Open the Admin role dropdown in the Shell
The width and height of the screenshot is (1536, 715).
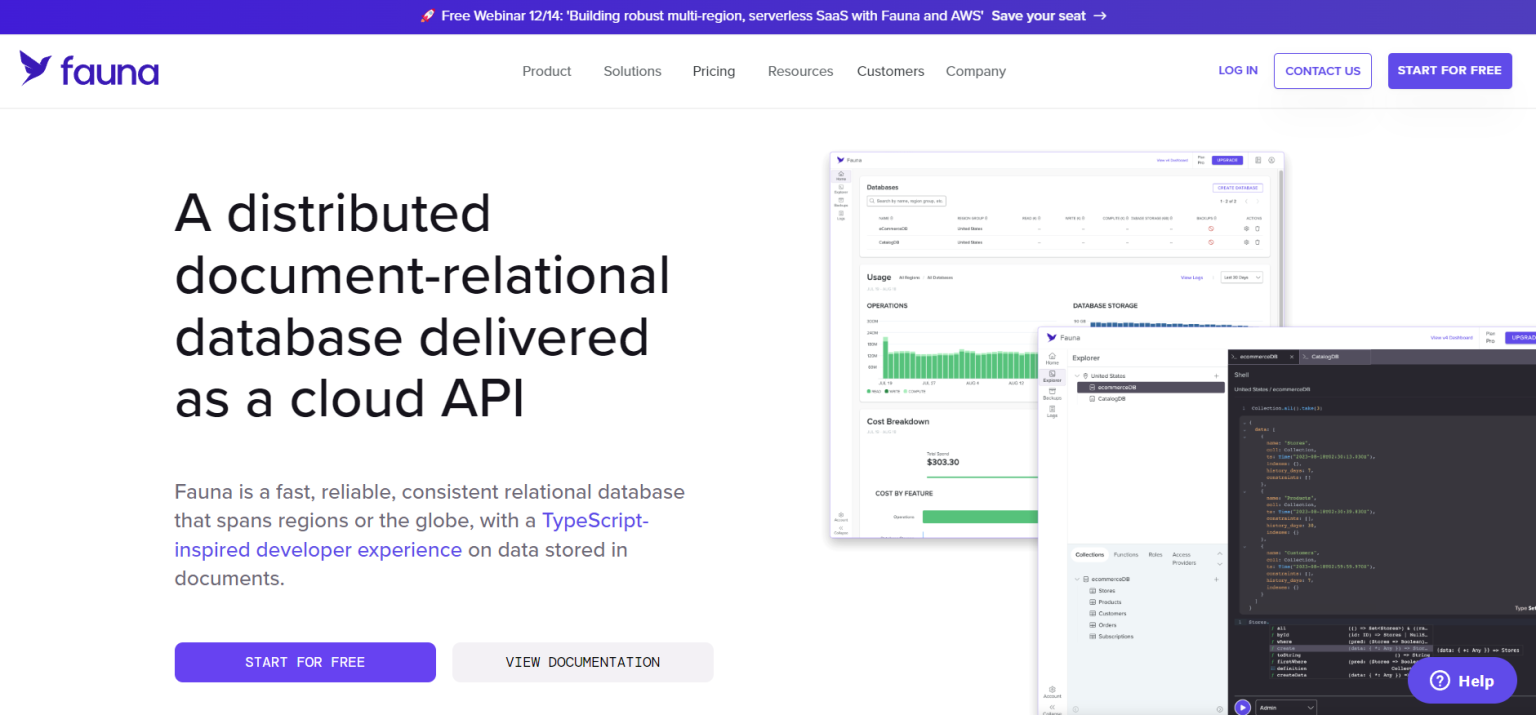[x=1286, y=707]
